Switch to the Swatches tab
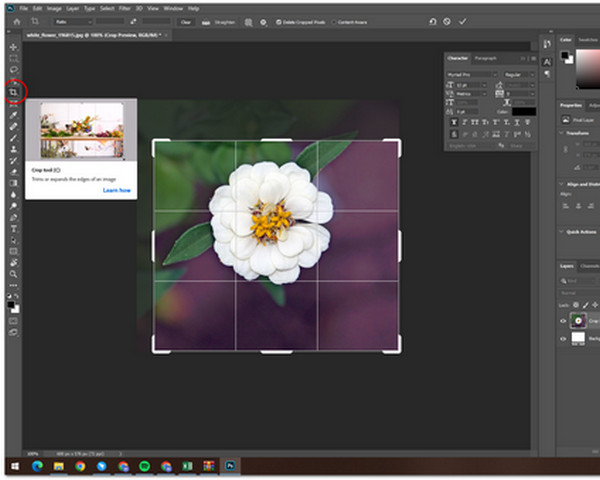Viewport: 600px width, 480px height. point(588,40)
